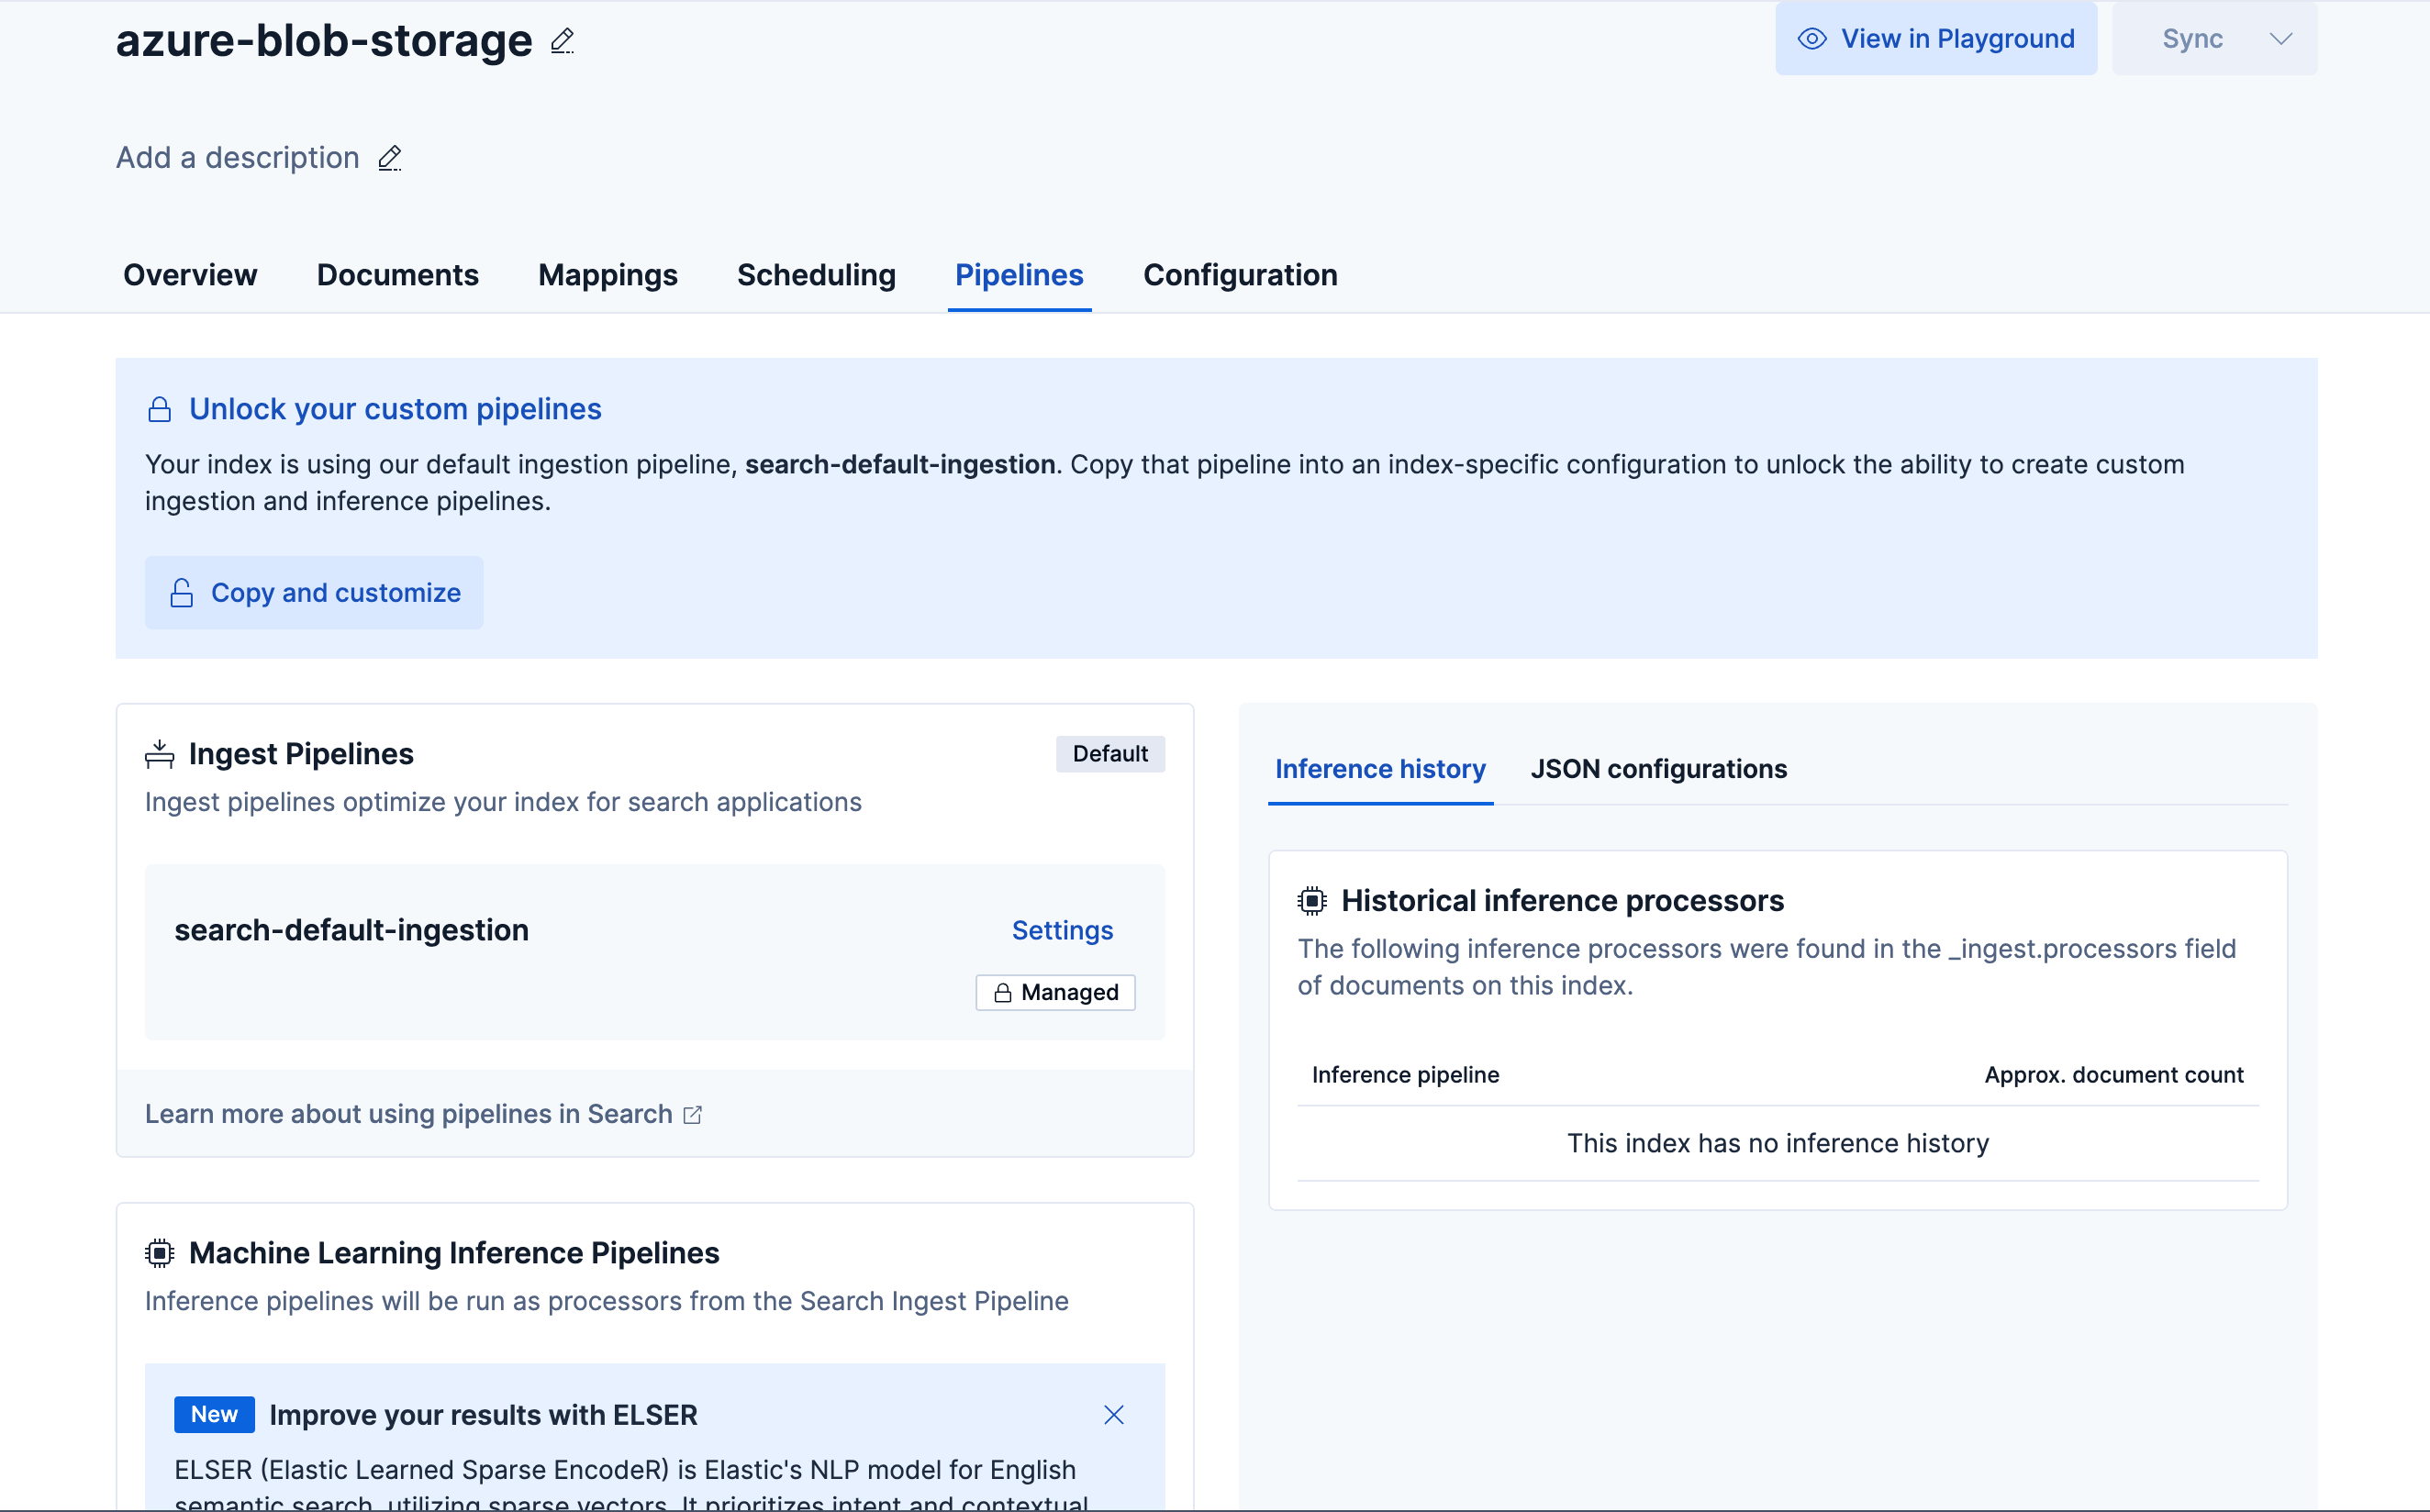2430x1512 pixels.
Task: Click the external link icon after Learn more
Action: (x=692, y=1115)
